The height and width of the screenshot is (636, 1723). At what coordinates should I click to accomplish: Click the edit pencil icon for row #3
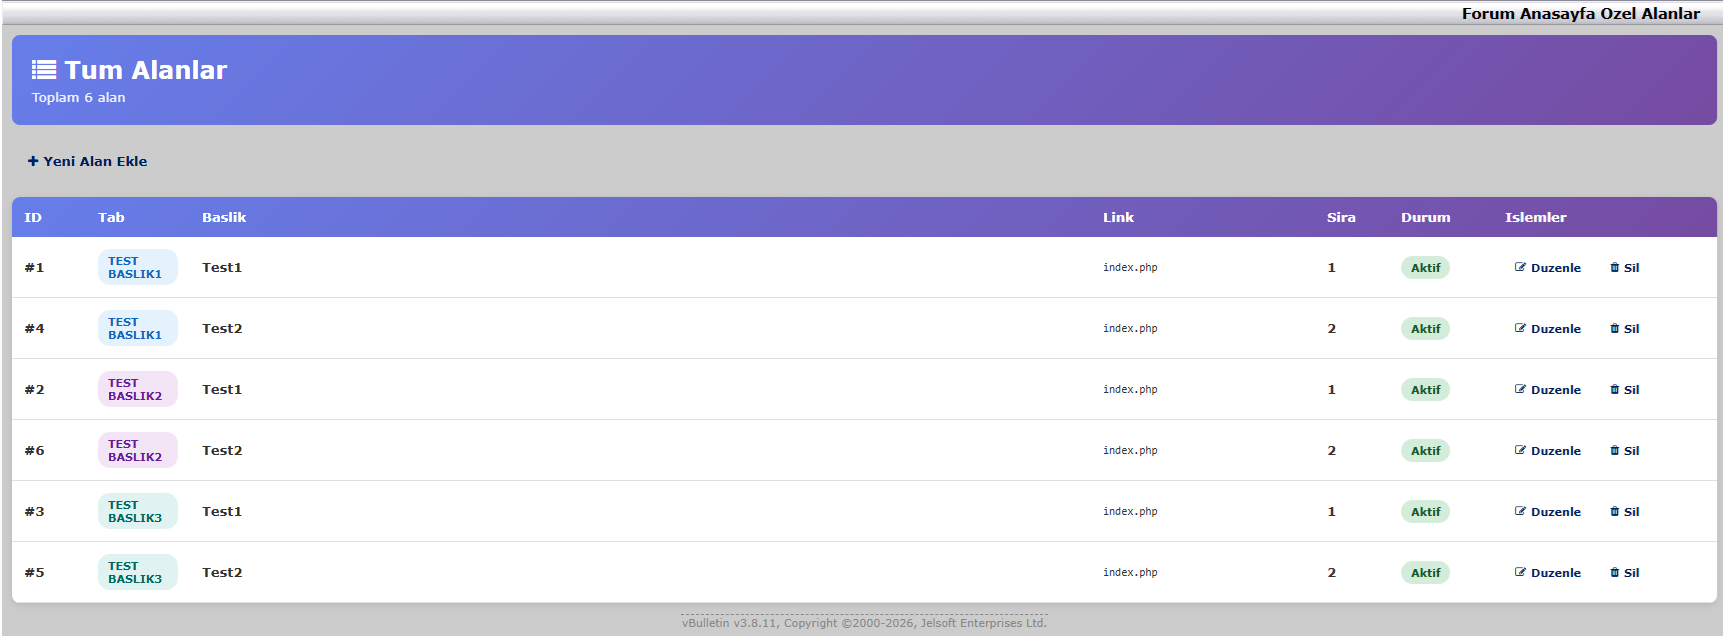pyautogui.click(x=1520, y=511)
